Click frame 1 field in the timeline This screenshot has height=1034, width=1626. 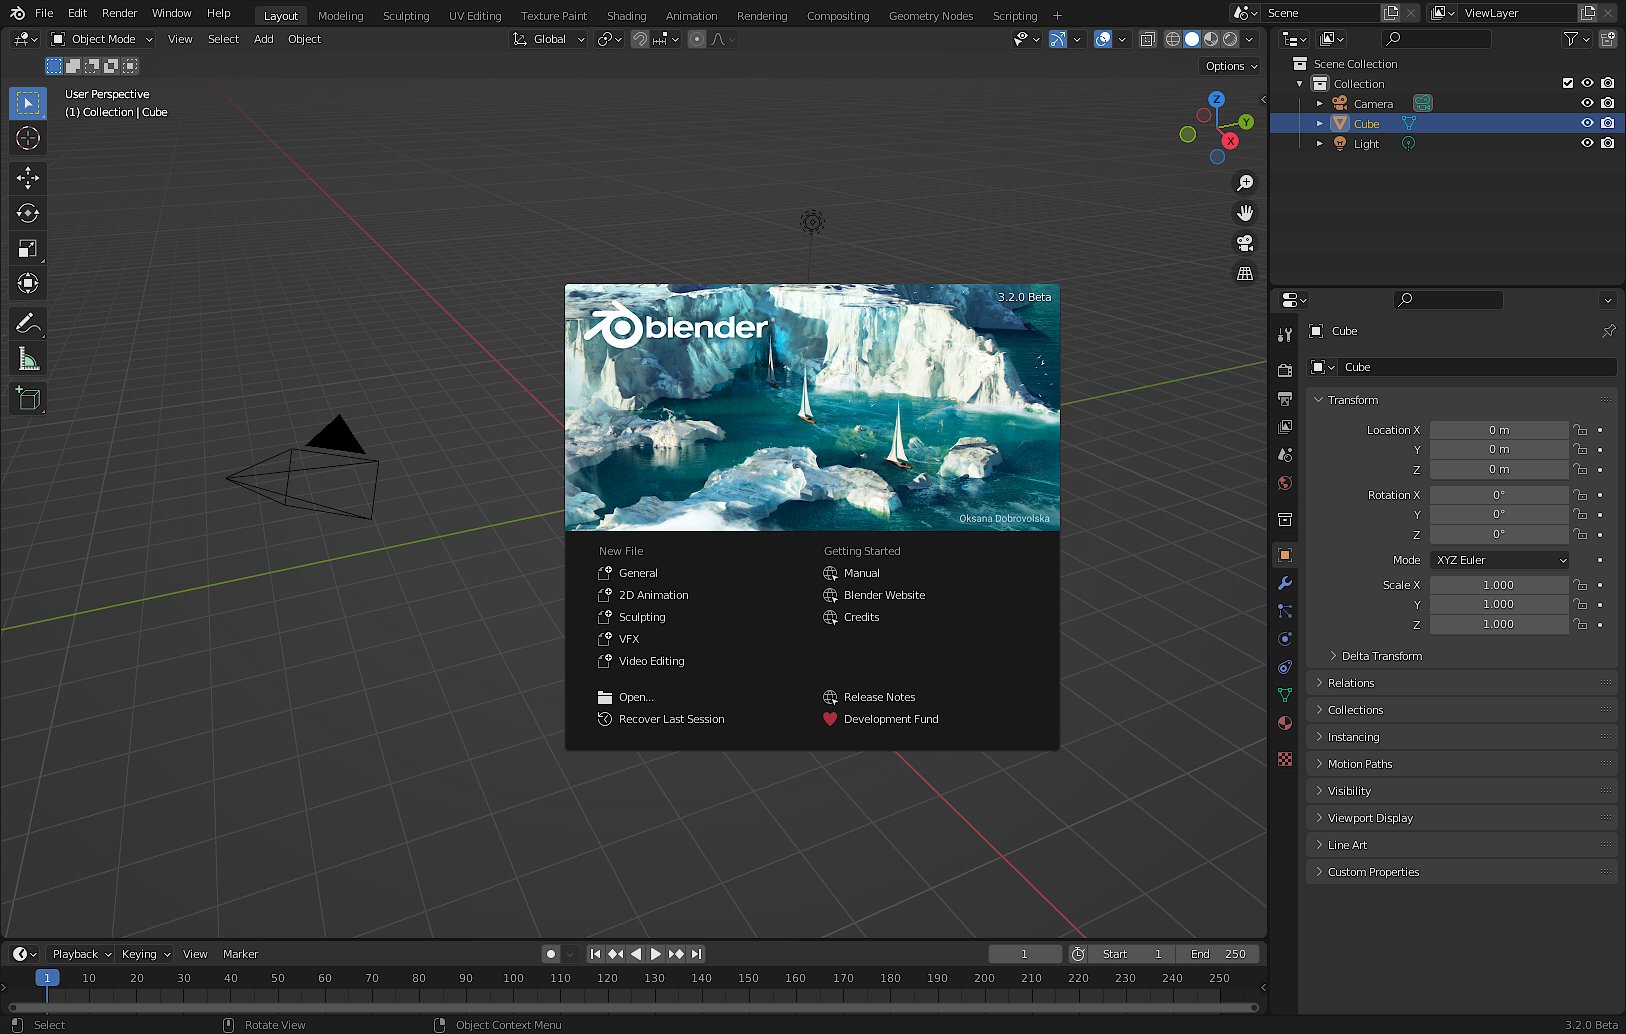point(1025,953)
